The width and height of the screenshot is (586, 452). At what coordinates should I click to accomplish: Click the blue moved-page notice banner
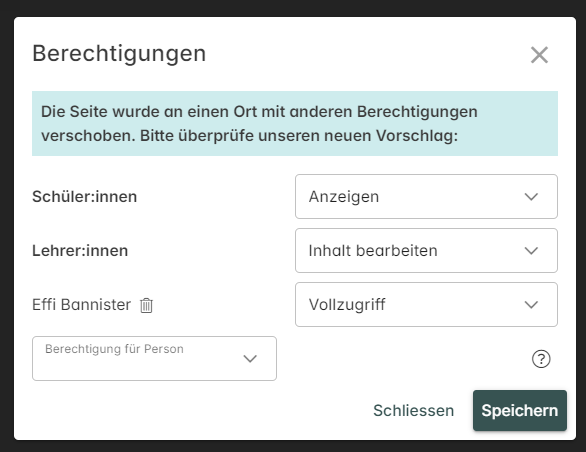click(295, 123)
